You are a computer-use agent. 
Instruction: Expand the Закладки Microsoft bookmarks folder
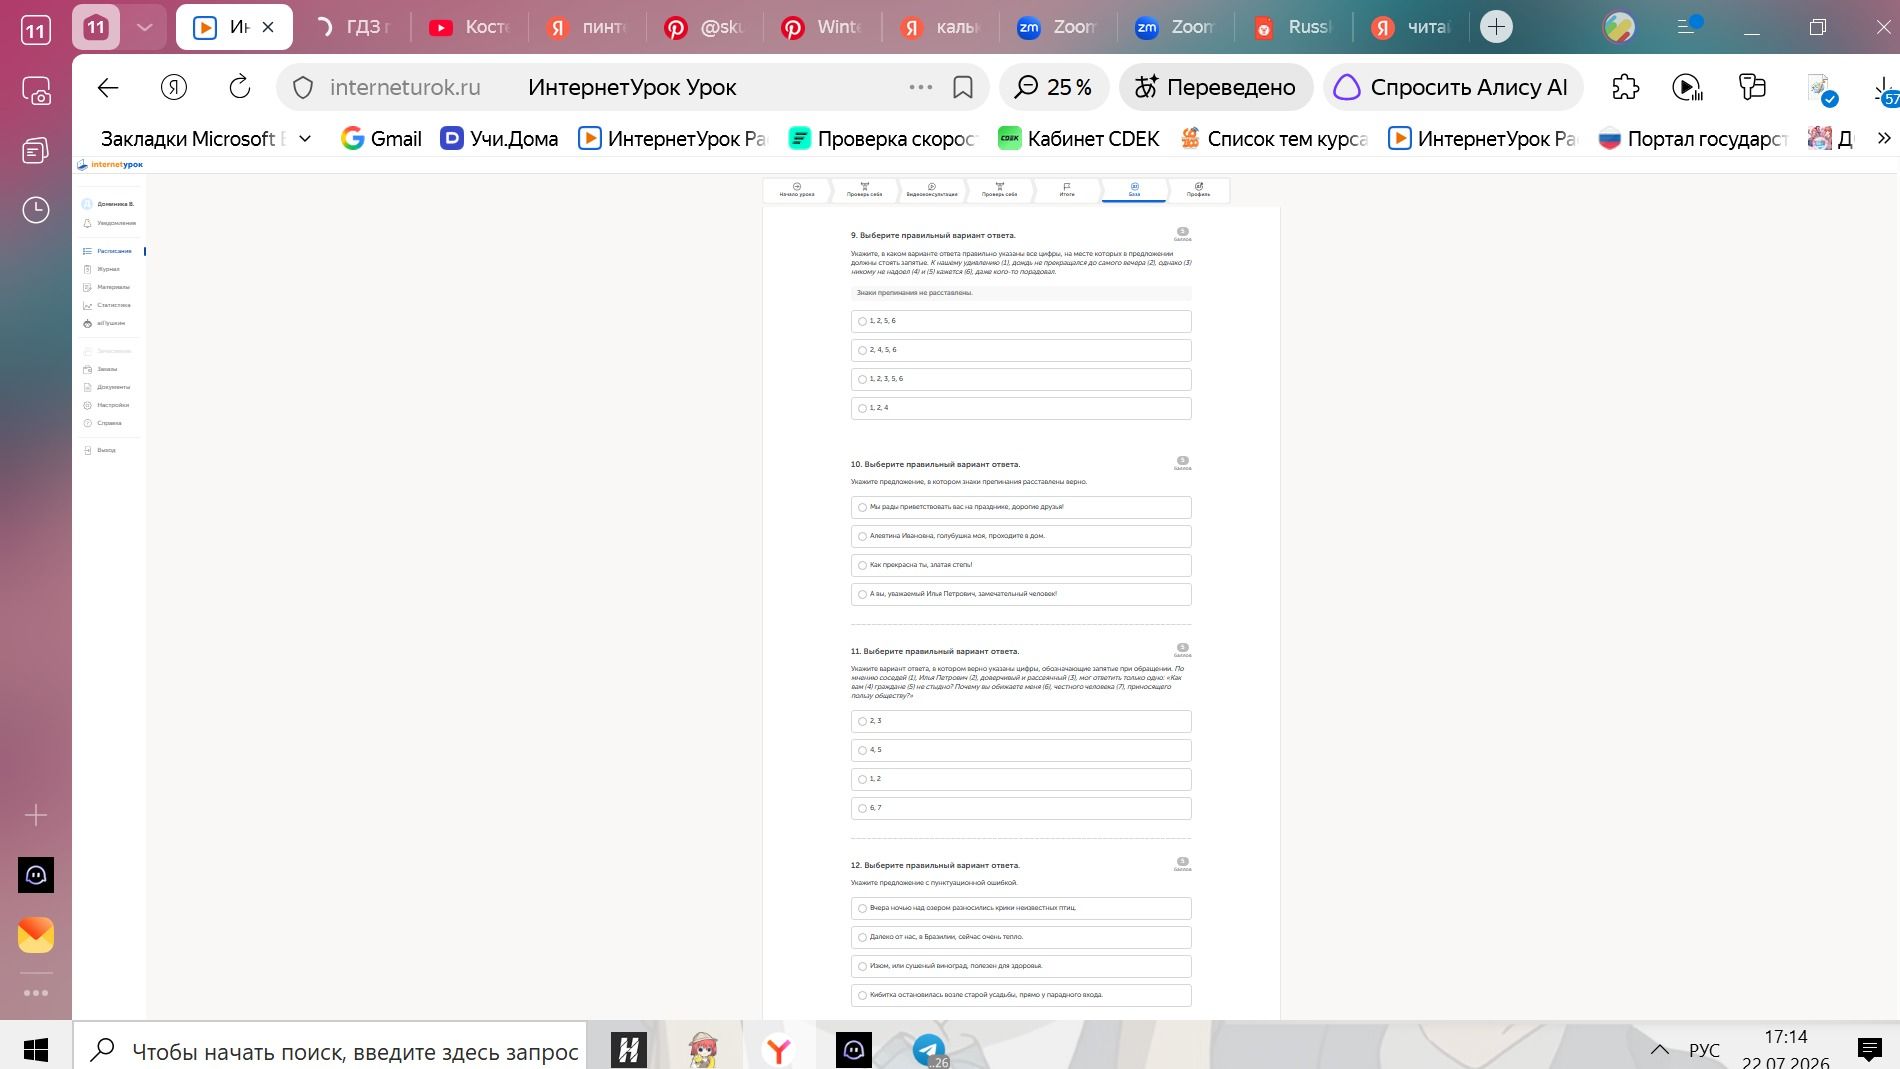206,139
